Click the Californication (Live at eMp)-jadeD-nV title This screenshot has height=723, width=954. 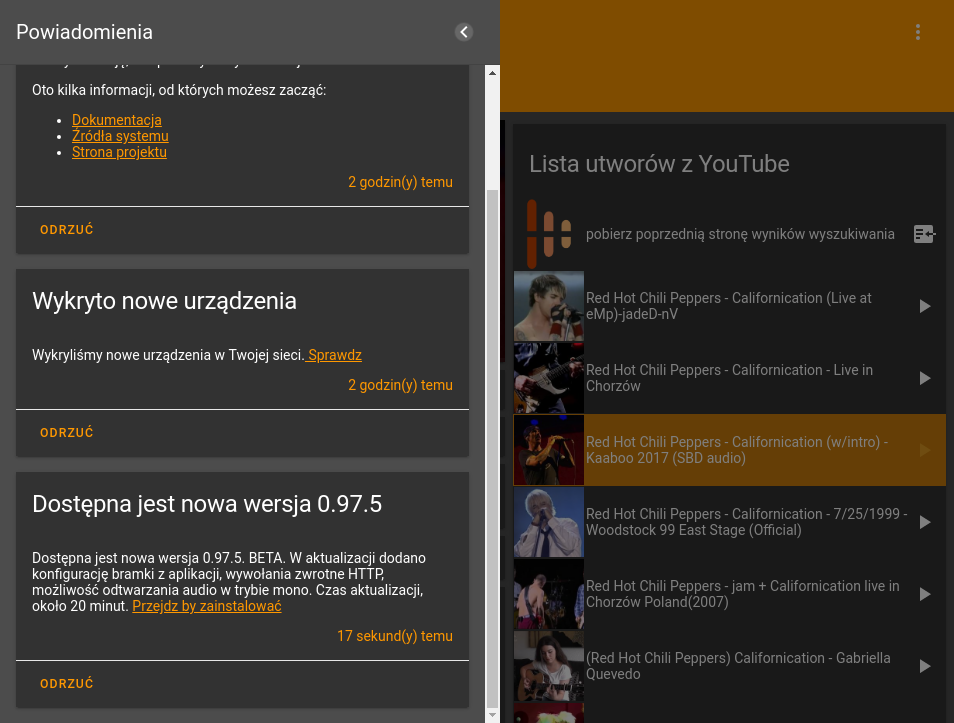(x=728, y=306)
